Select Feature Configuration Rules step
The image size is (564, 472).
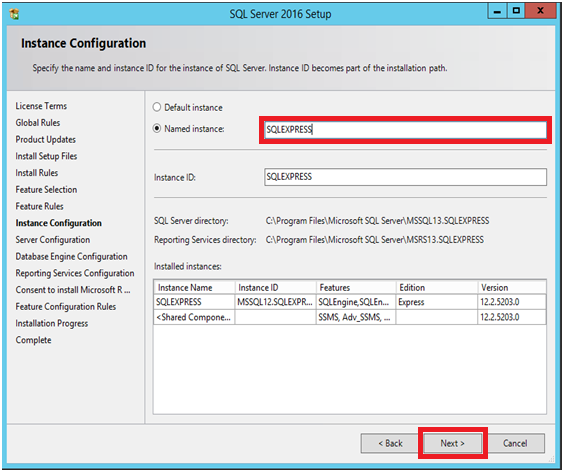tap(66, 307)
